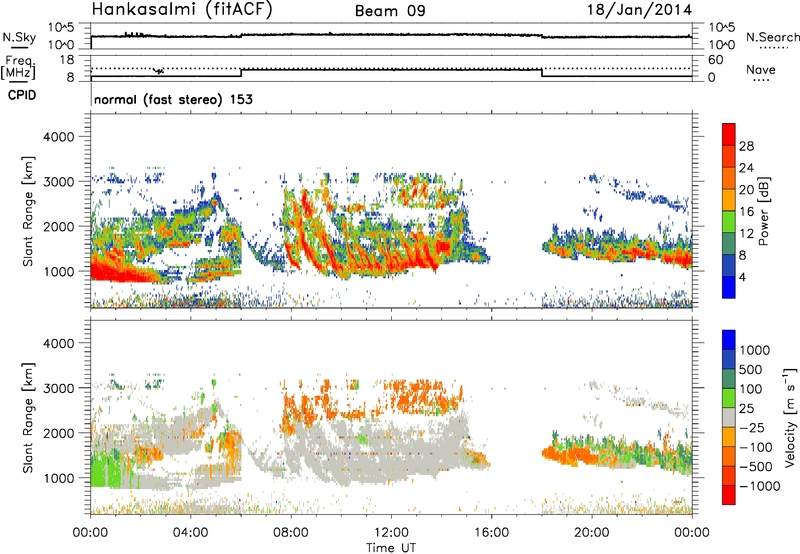Click the 04:00 time tick label
The height and width of the screenshot is (554, 800).
pyautogui.click(x=191, y=533)
